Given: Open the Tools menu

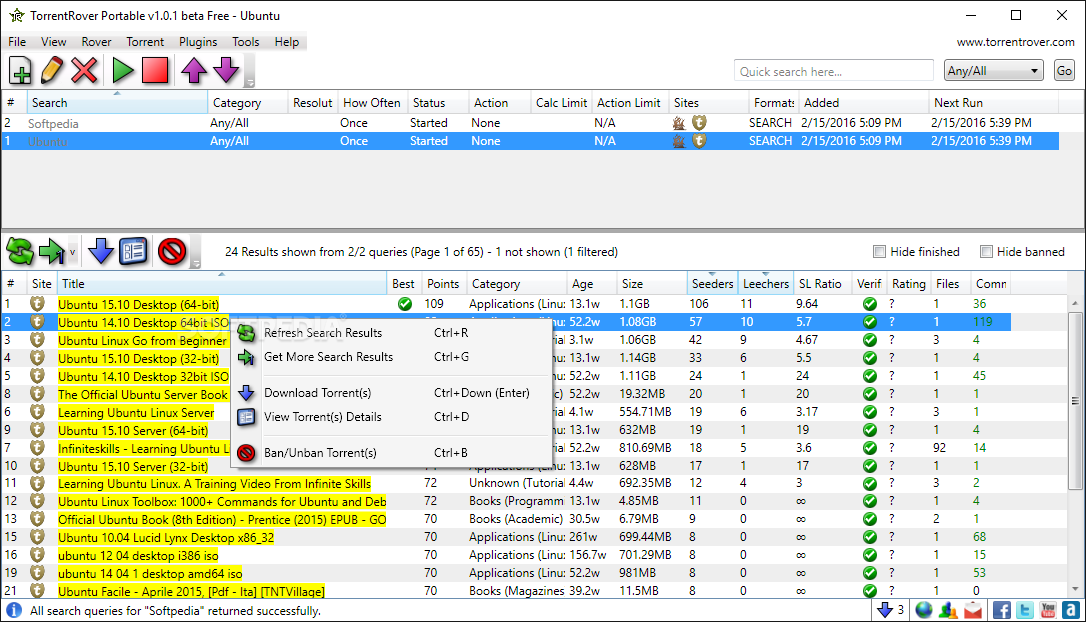Looking at the screenshot, I should (x=246, y=42).
